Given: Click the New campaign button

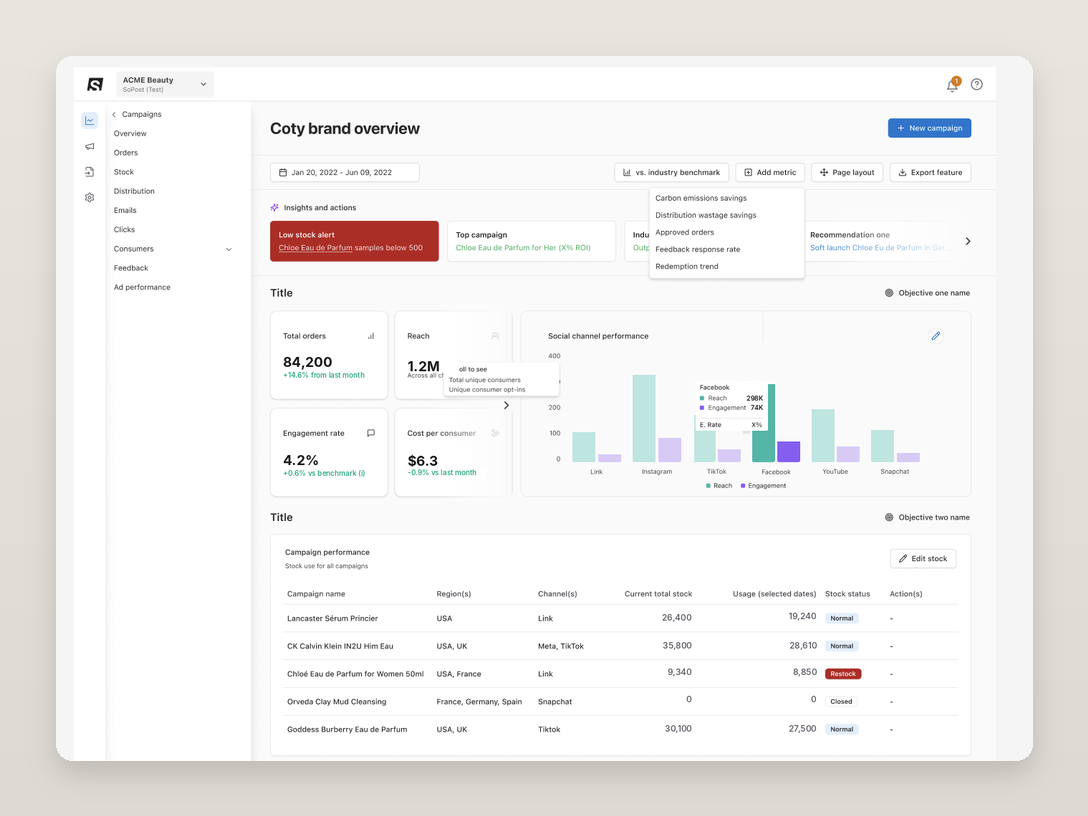Looking at the screenshot, I should [x=929, y=128].
